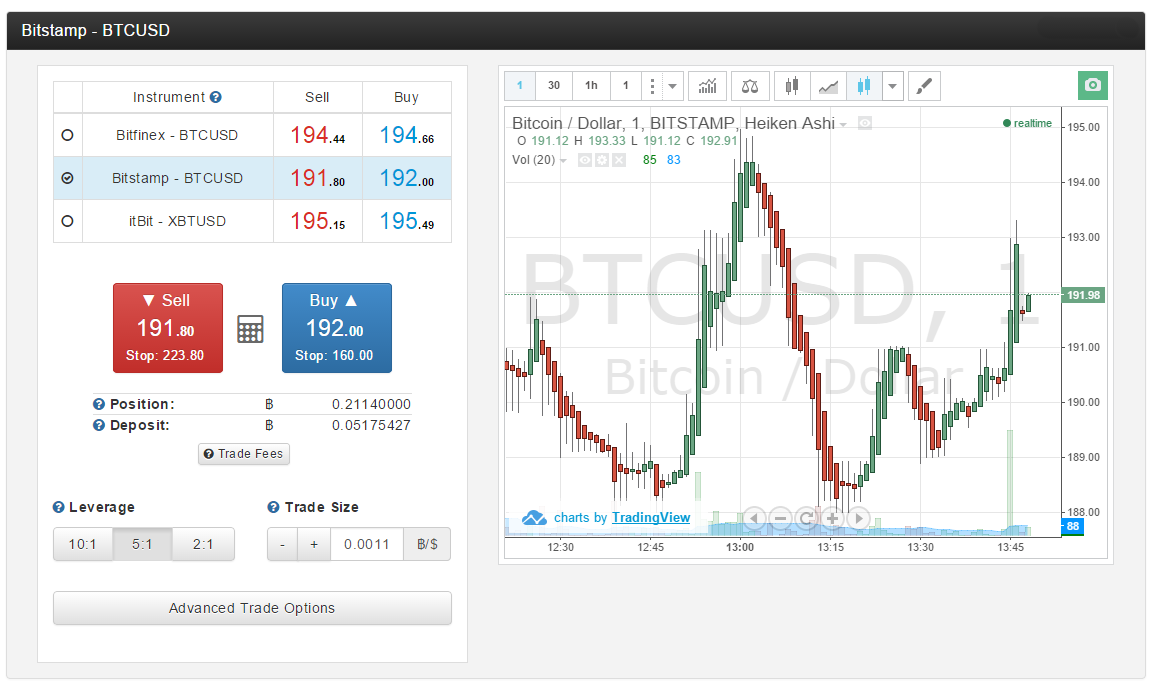Select Bitfinex - BTCUSD radio button
The image size is (1161, 692).
coord(67,135)
